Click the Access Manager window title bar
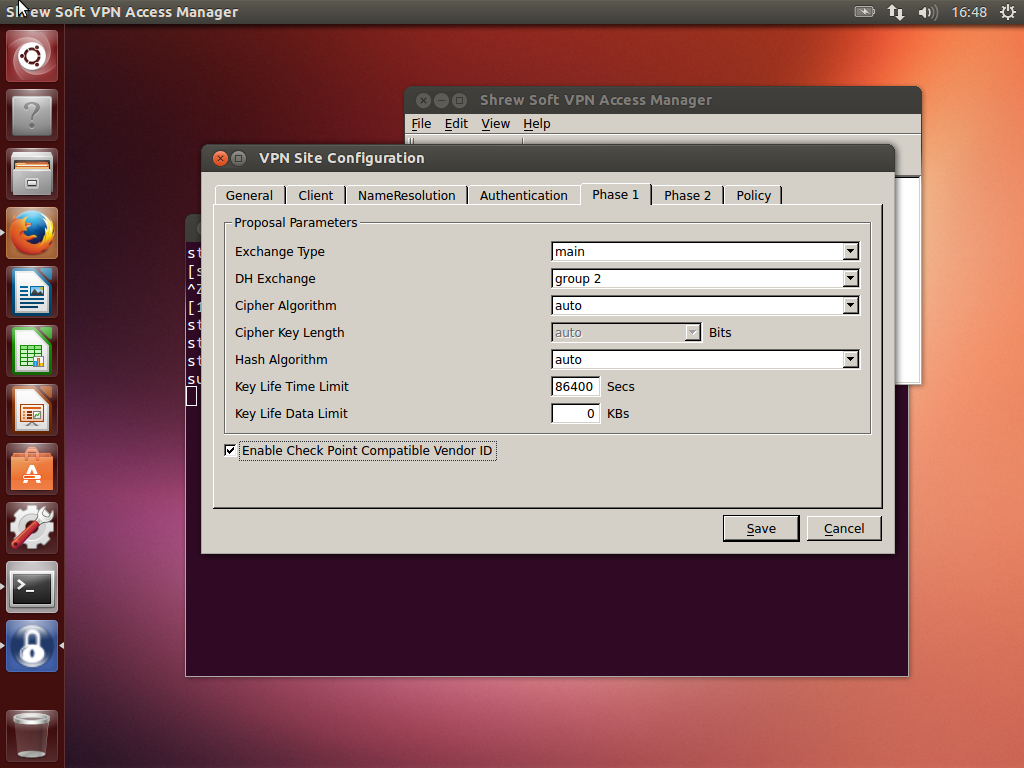The height and width of the screenshot is (768, 1024). click(663, 100)
